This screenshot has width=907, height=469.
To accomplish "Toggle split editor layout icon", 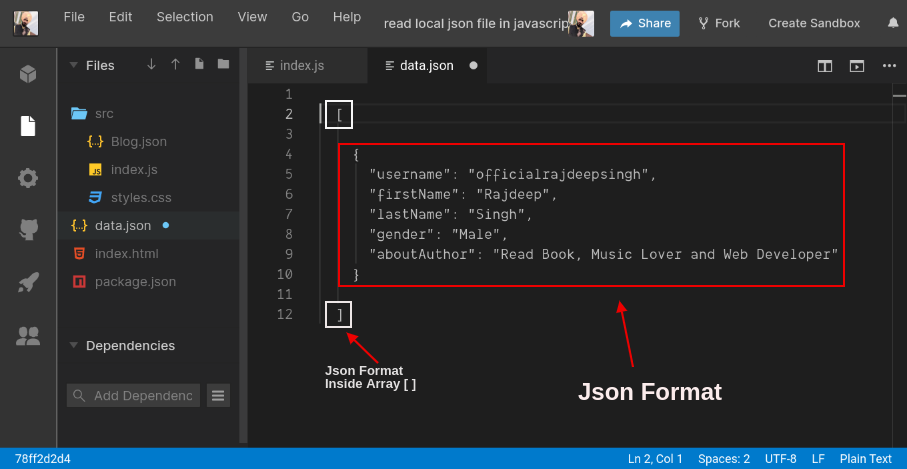I will 825,66.
